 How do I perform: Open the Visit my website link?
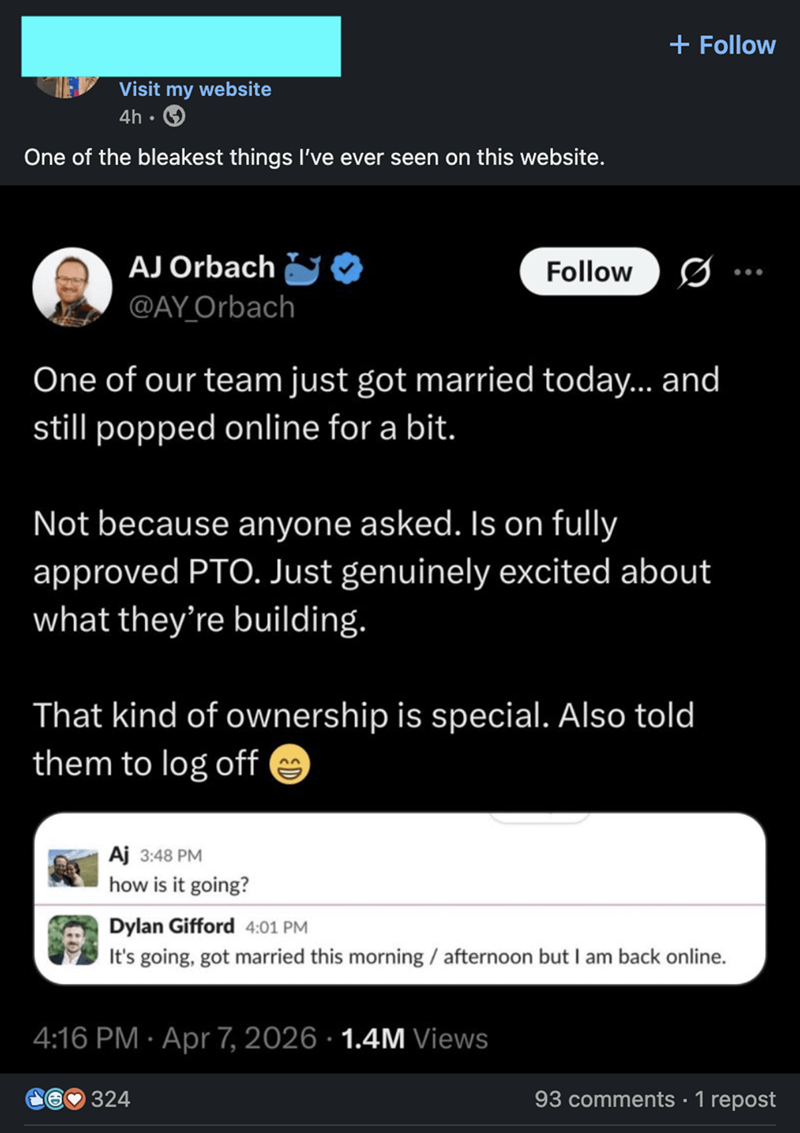pos(194,89)
